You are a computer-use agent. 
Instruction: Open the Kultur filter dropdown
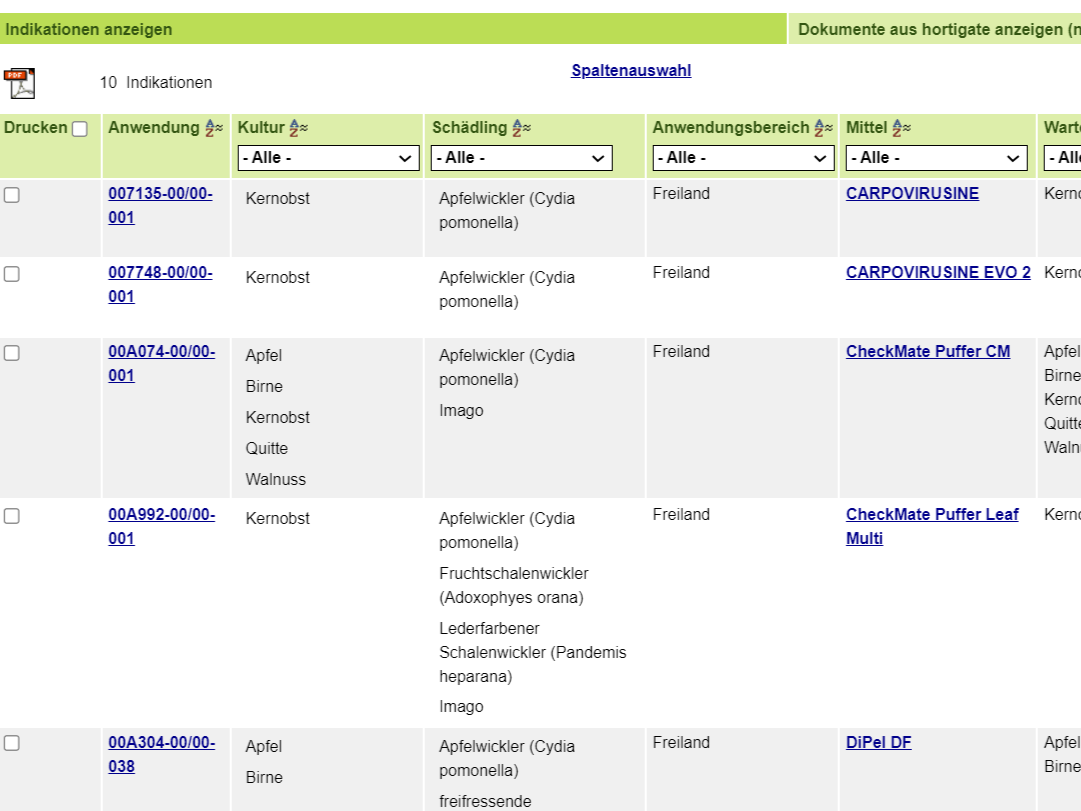pyautogui.click(x=328, y=158)
